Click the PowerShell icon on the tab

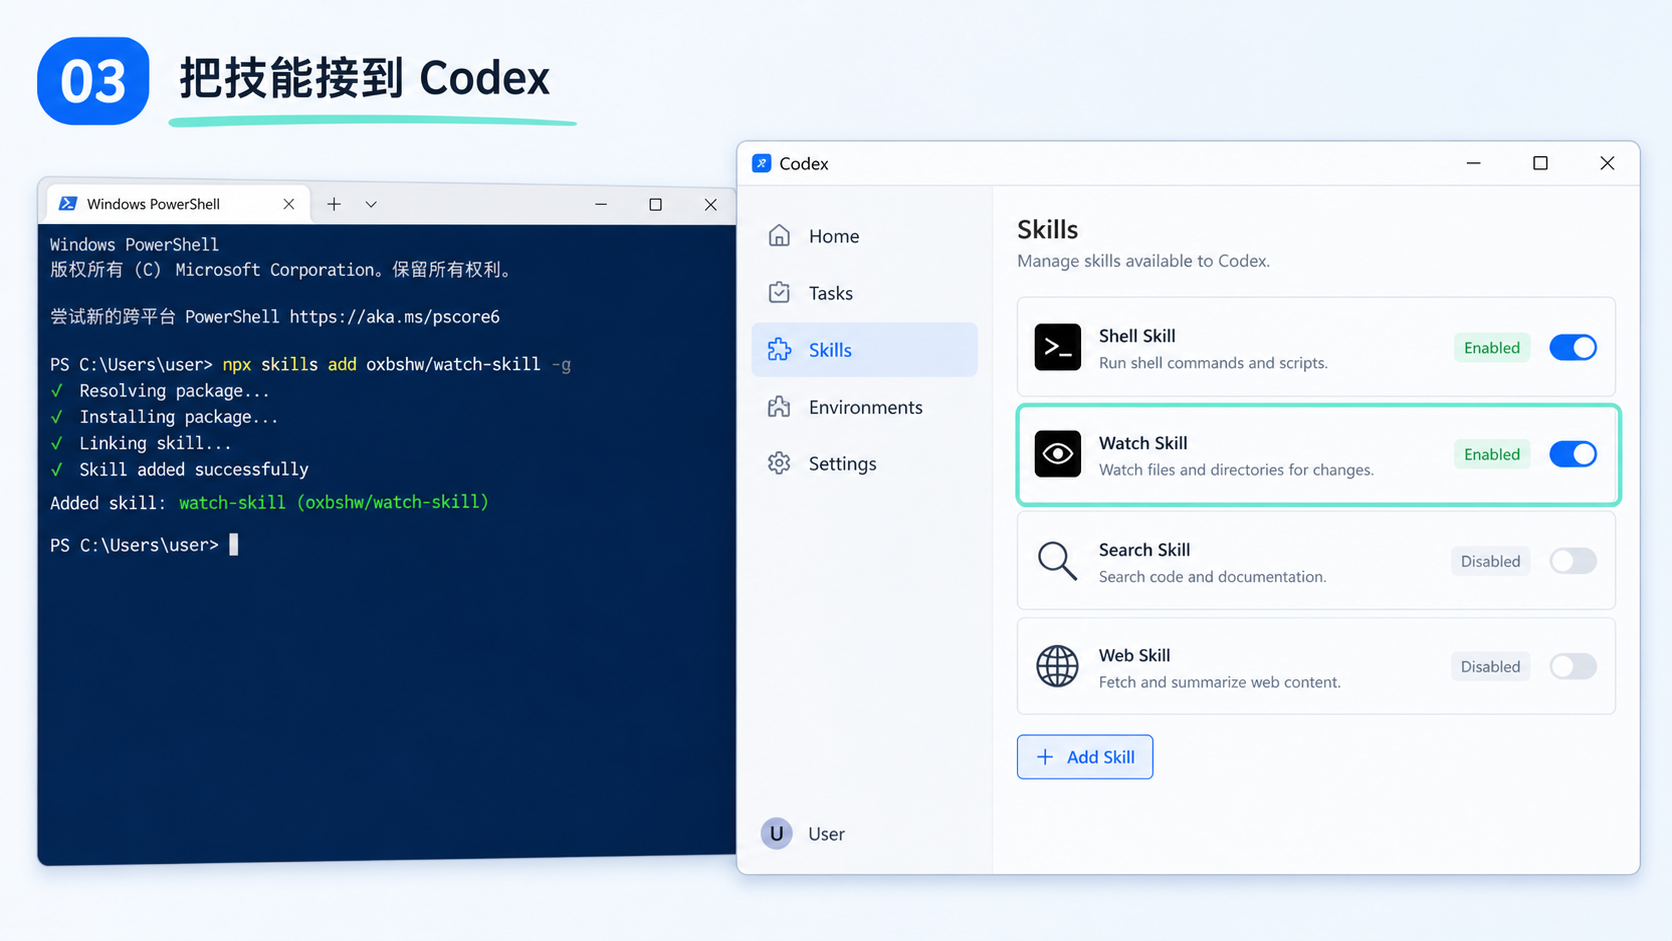[x=68, y=204]
